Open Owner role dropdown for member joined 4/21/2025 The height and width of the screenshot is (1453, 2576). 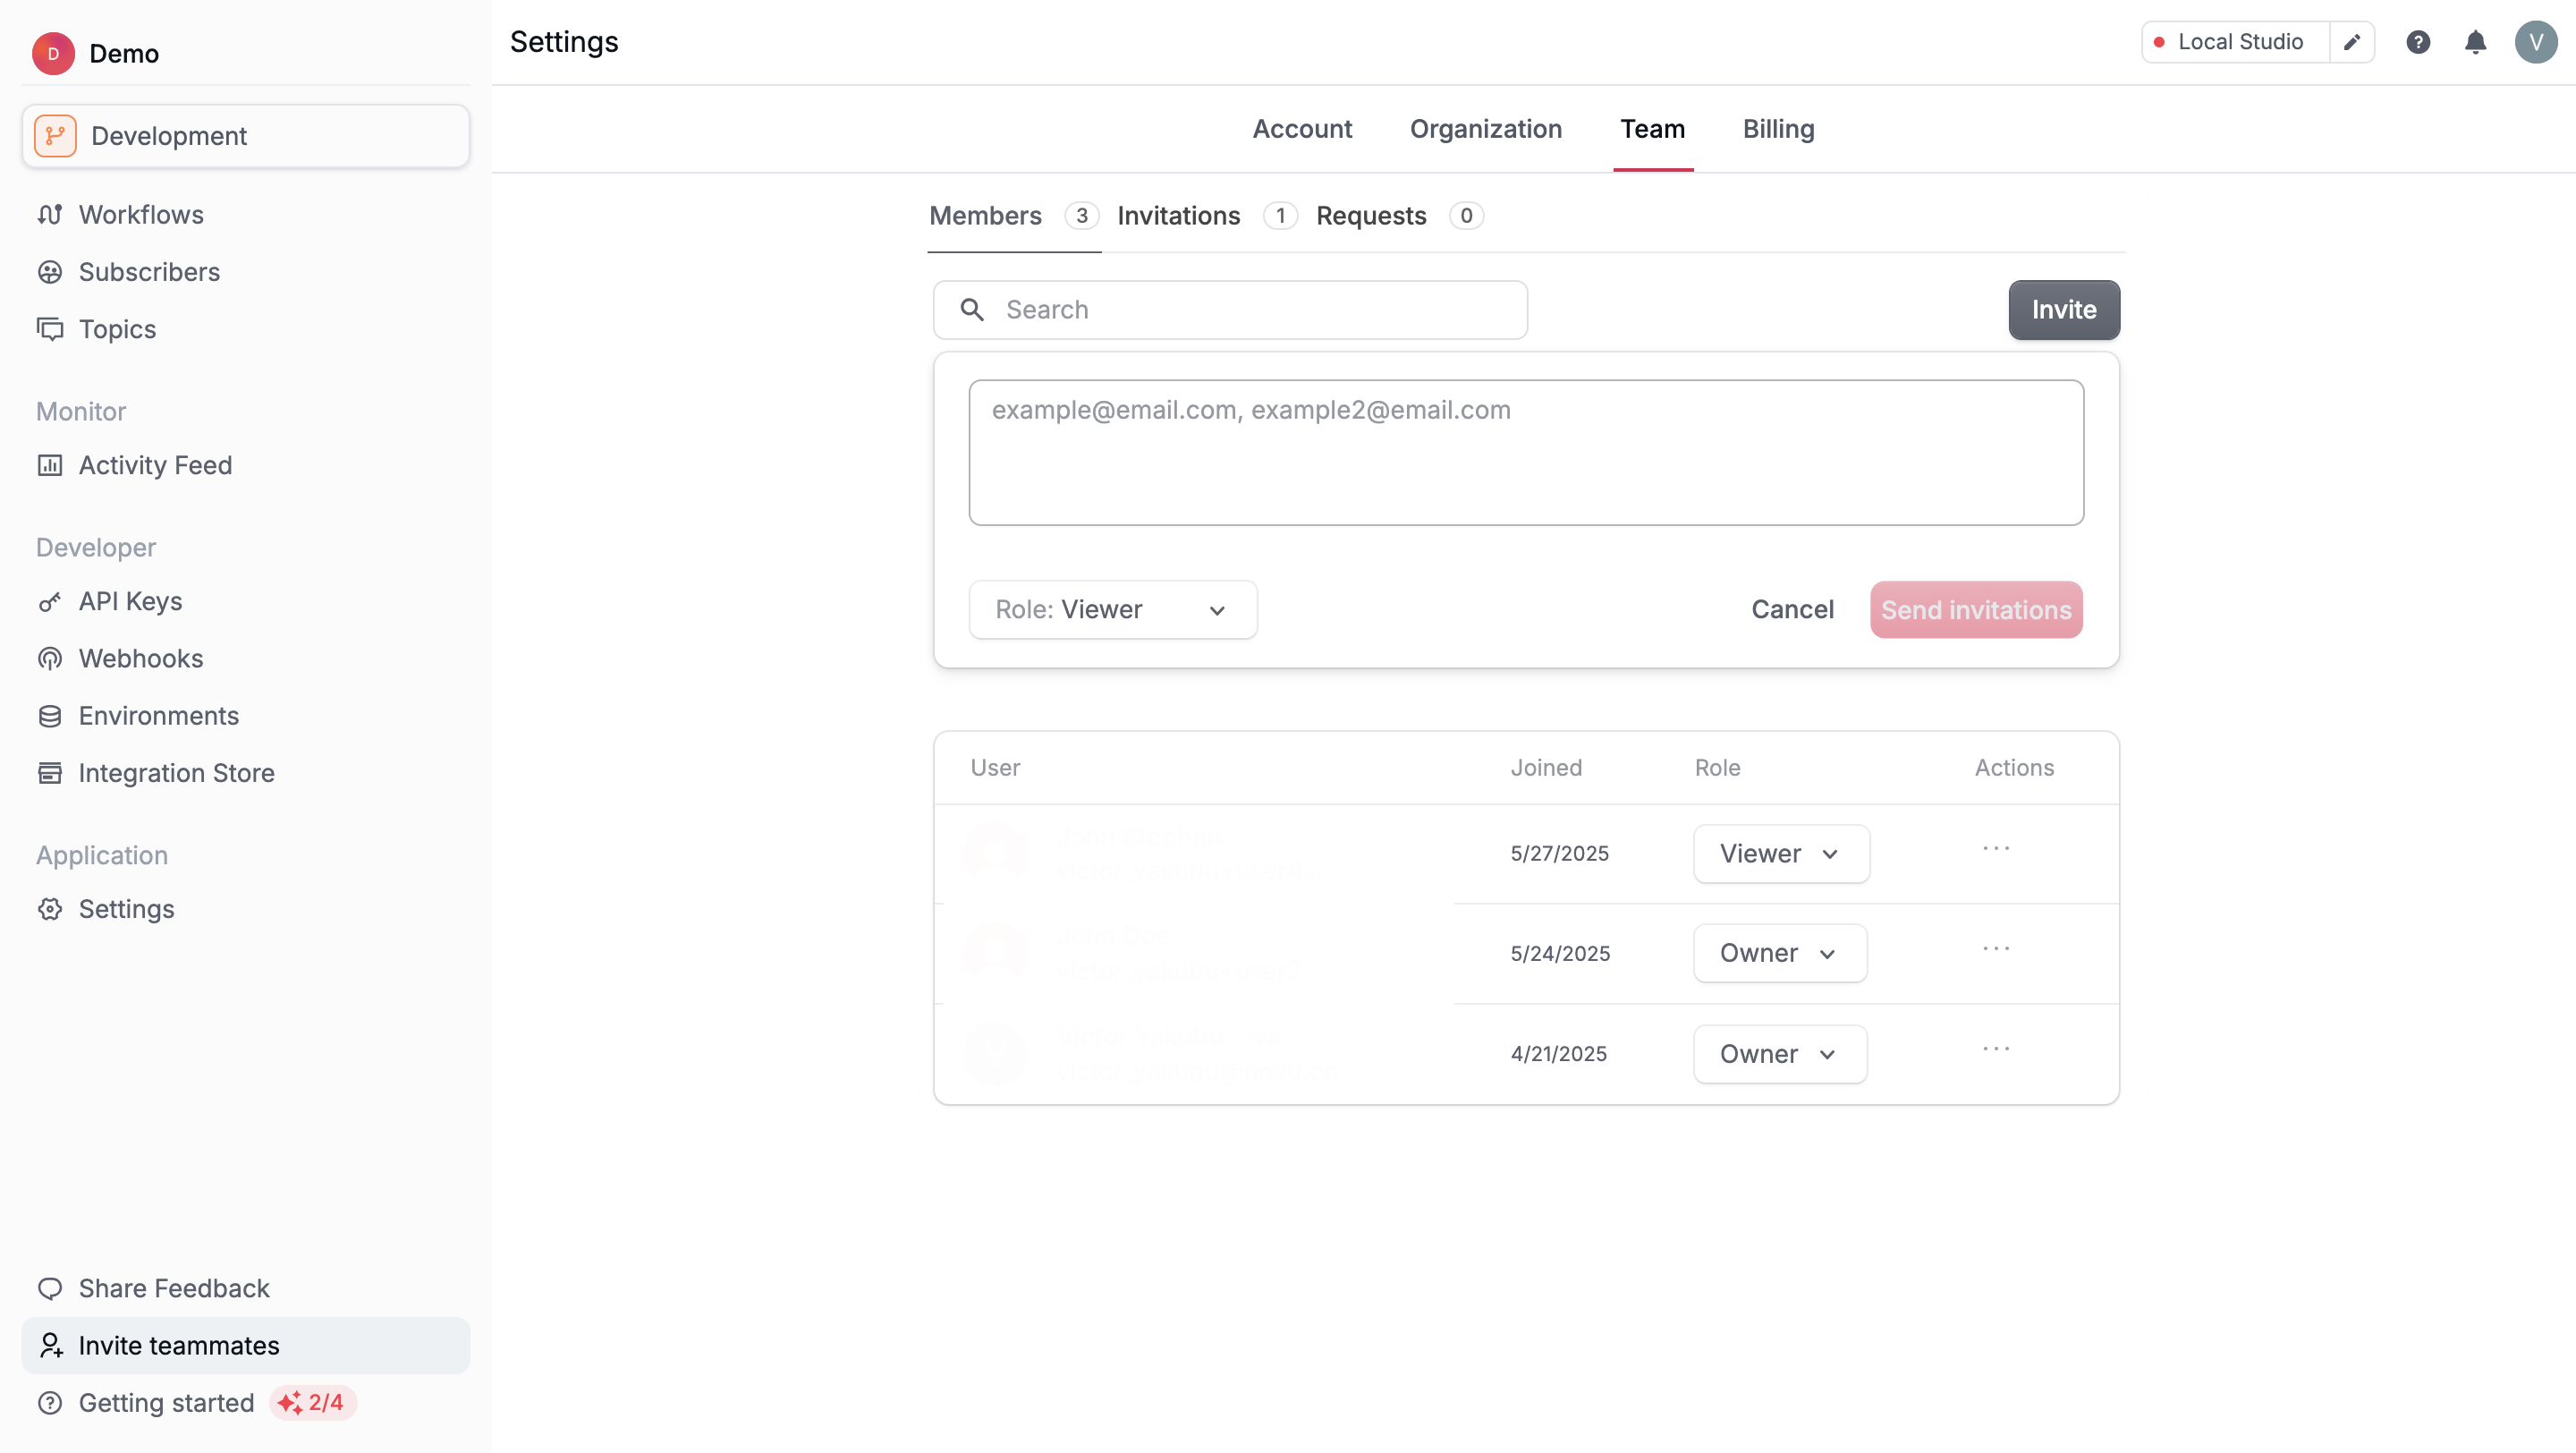(x=1779, y=1053)
